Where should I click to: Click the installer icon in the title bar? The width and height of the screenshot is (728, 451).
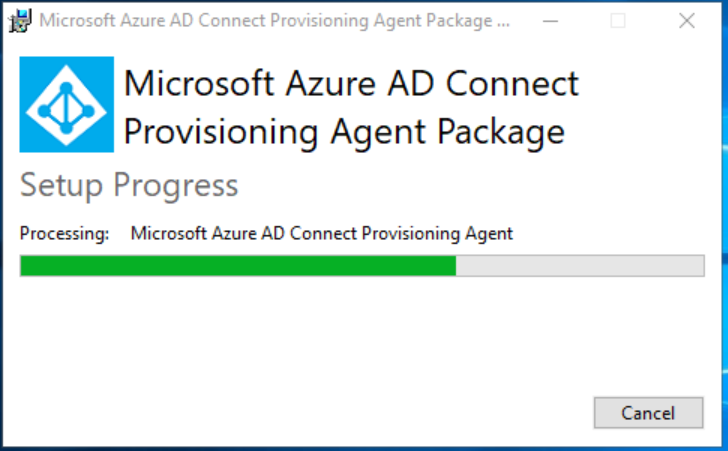tap(18, 21)
